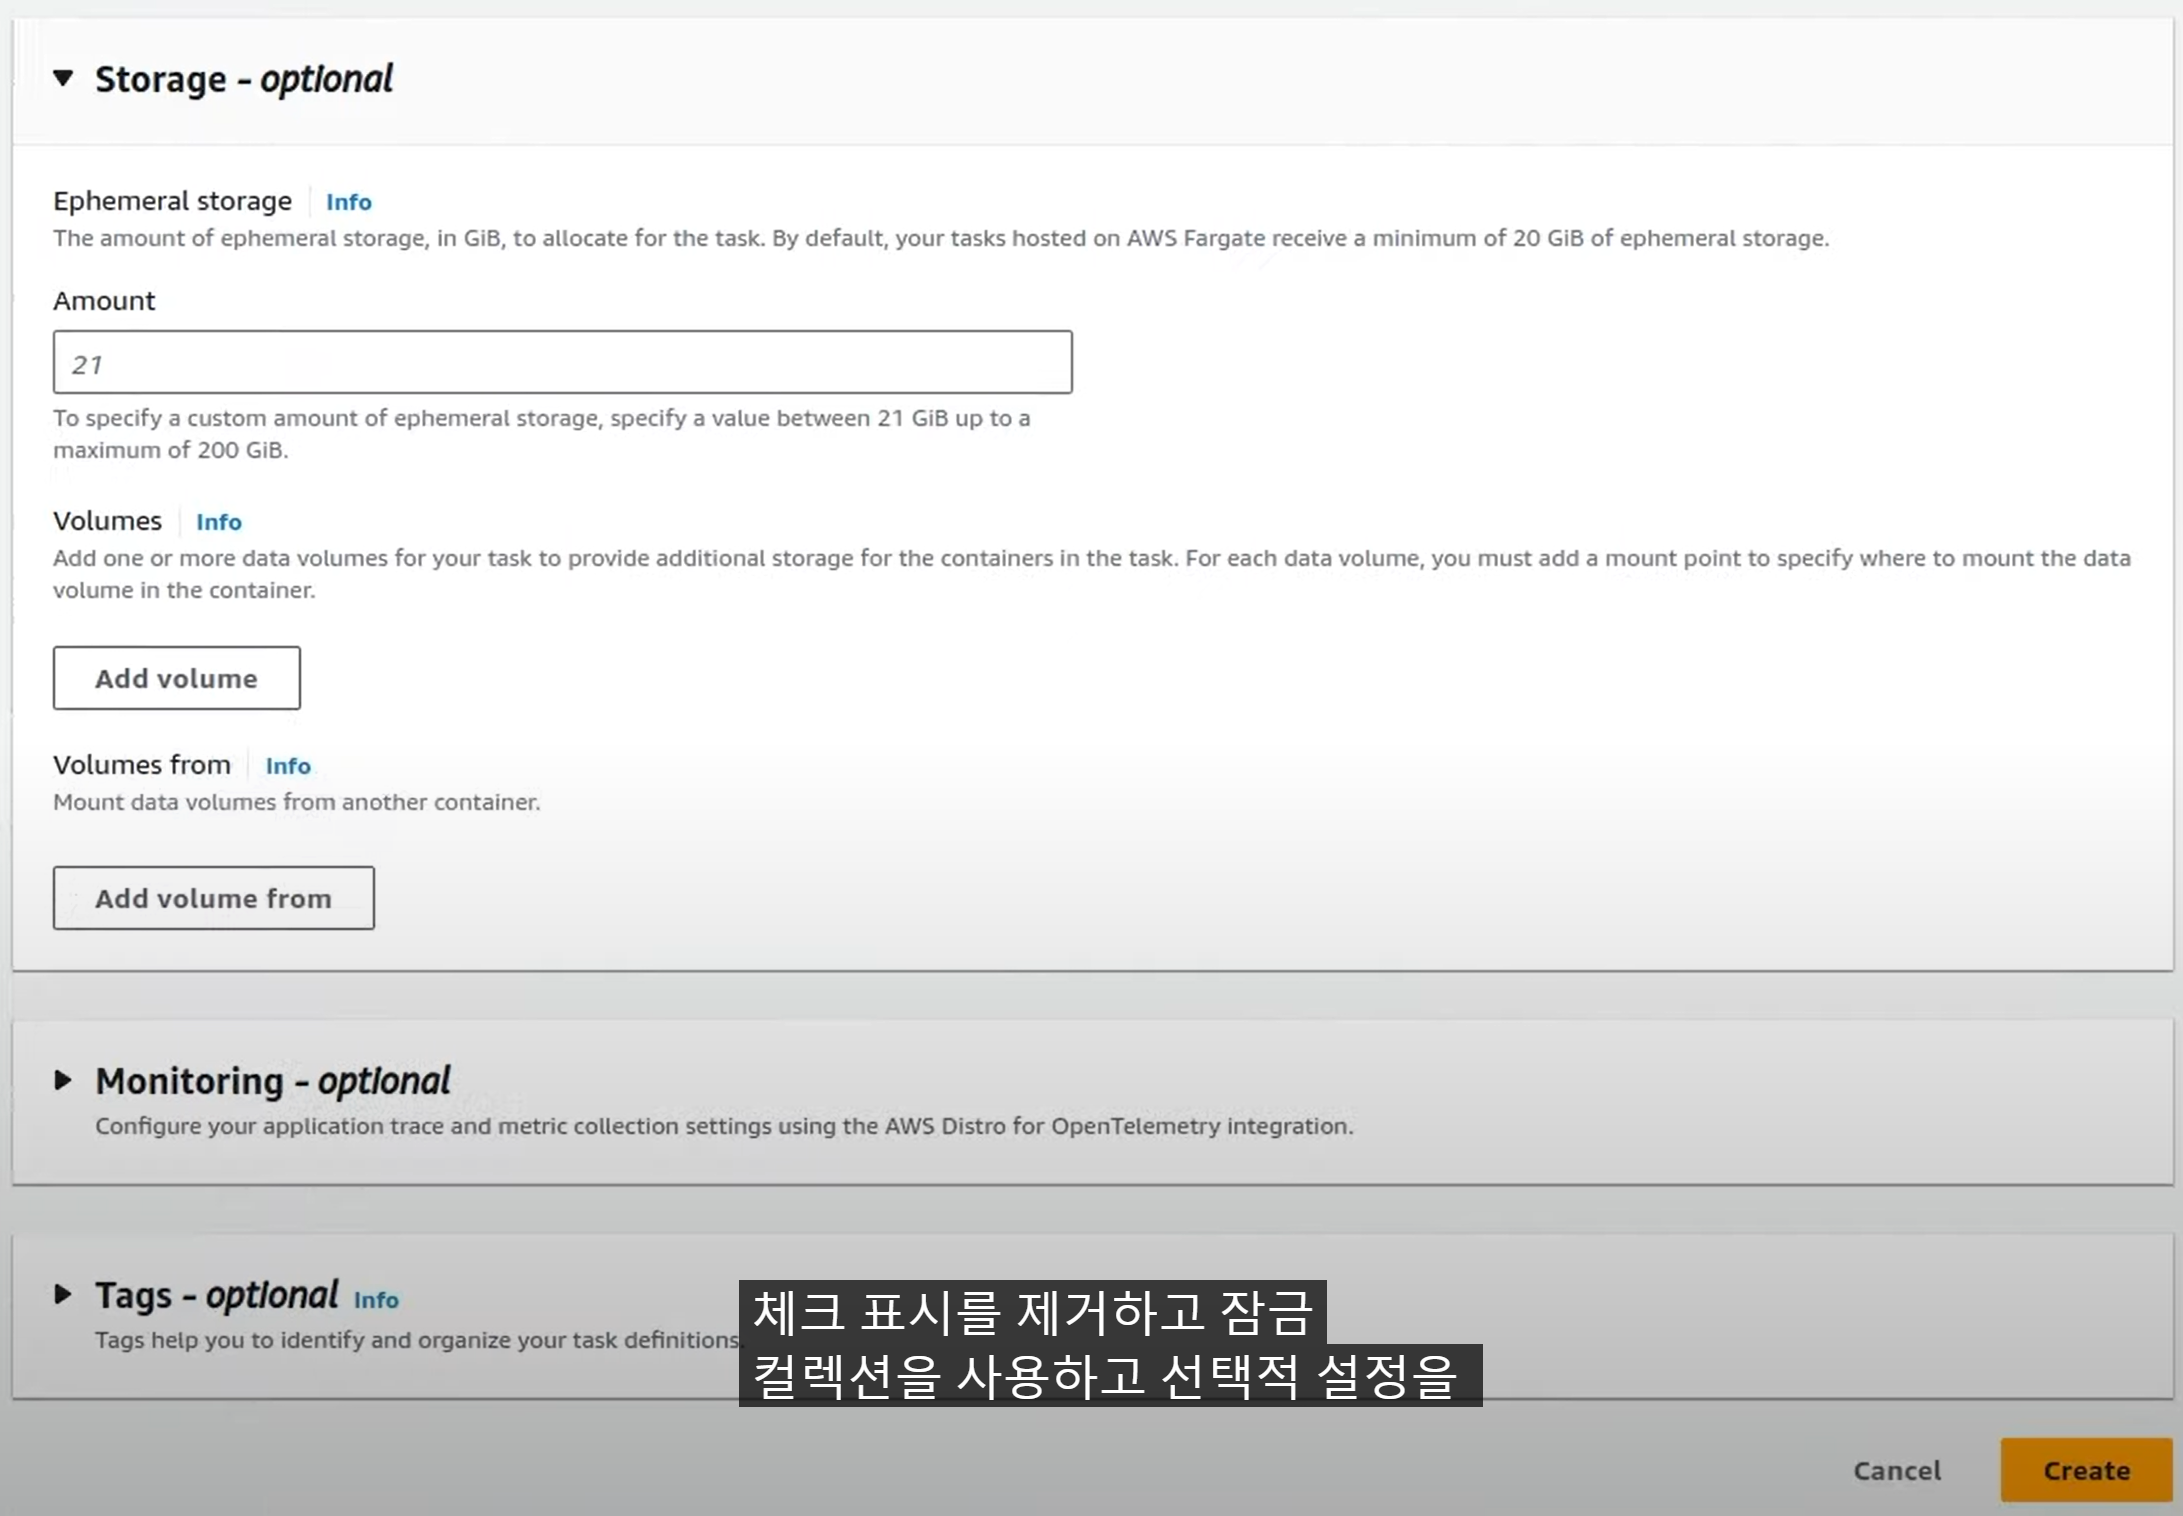
Task: Open Info link next to Volumes
Action: [218, 522]
